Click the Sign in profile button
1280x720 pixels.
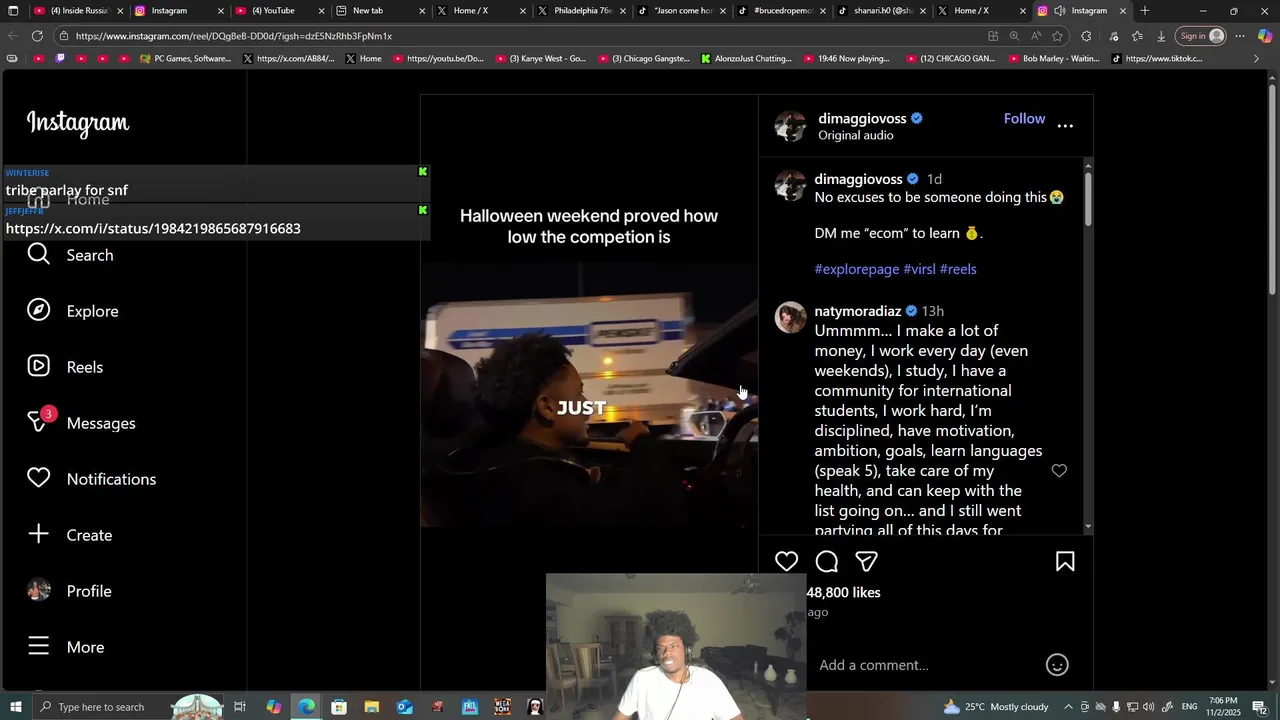coord(1201,36)
